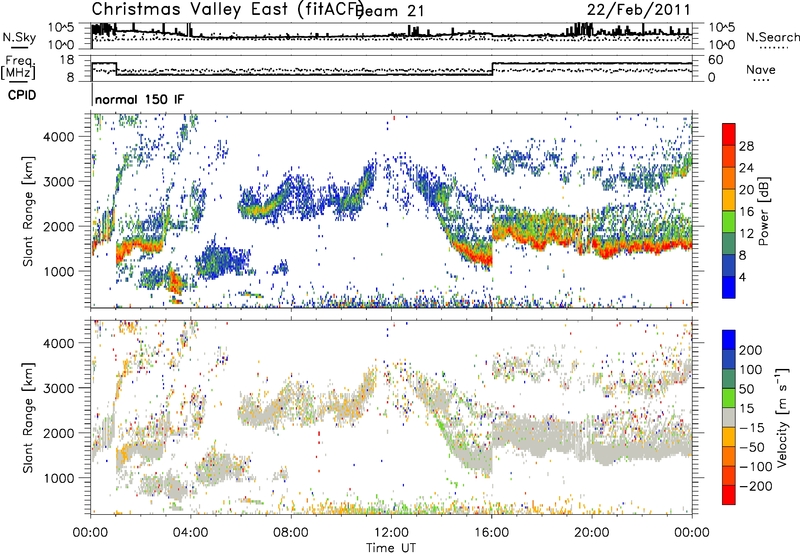Click the 'Time UT' axis title

coord(391,548)
